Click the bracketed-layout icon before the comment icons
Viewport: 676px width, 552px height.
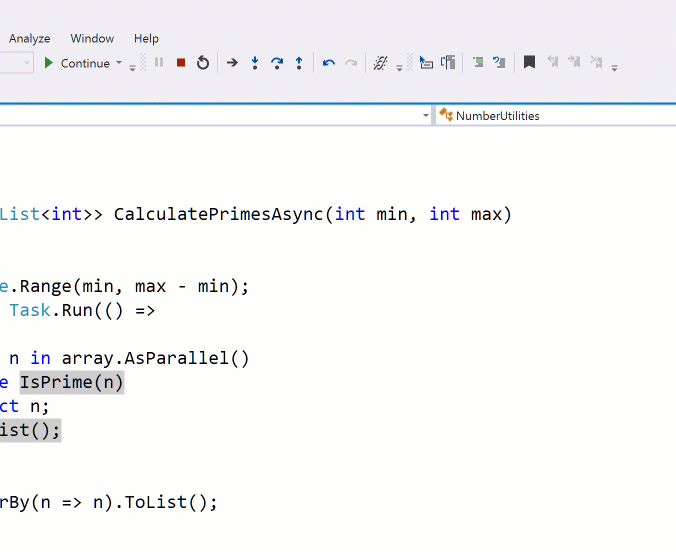(448, 62)
